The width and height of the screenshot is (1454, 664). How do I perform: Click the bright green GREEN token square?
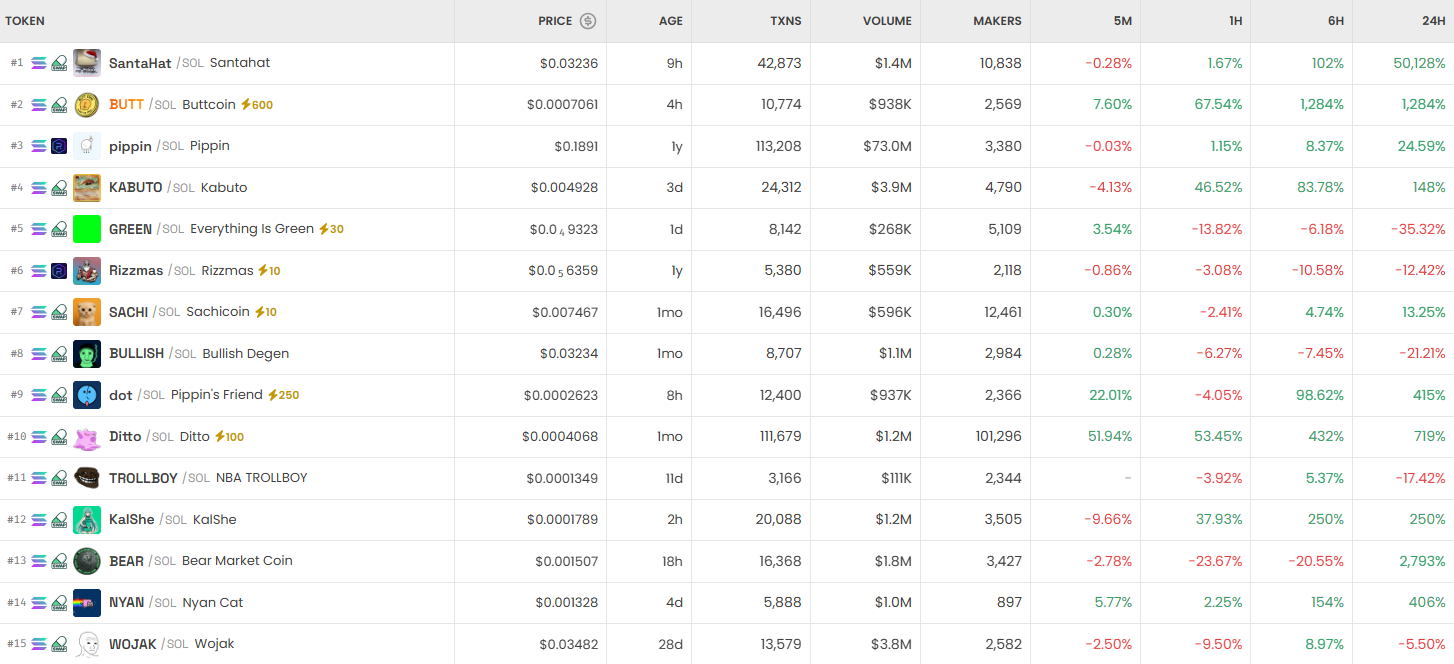[87, 229]
